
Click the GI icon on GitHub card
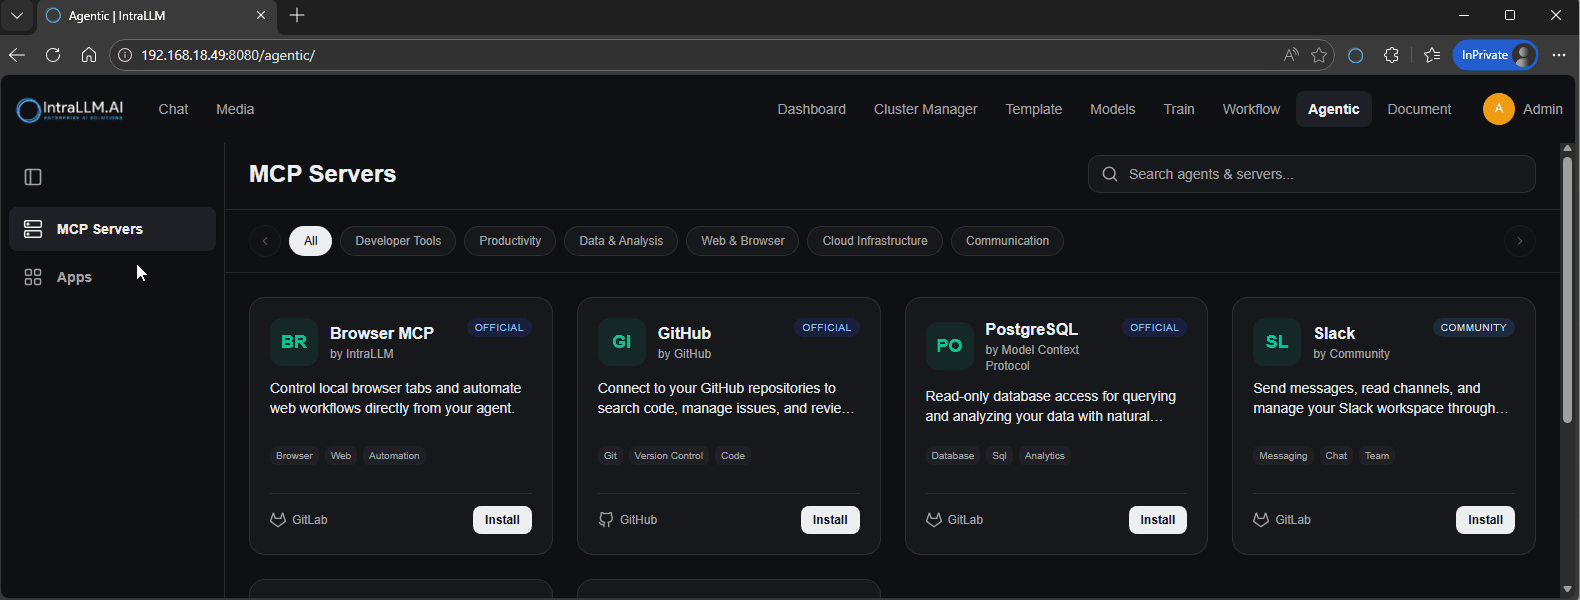pyautogui.click(x=622, y=342)
